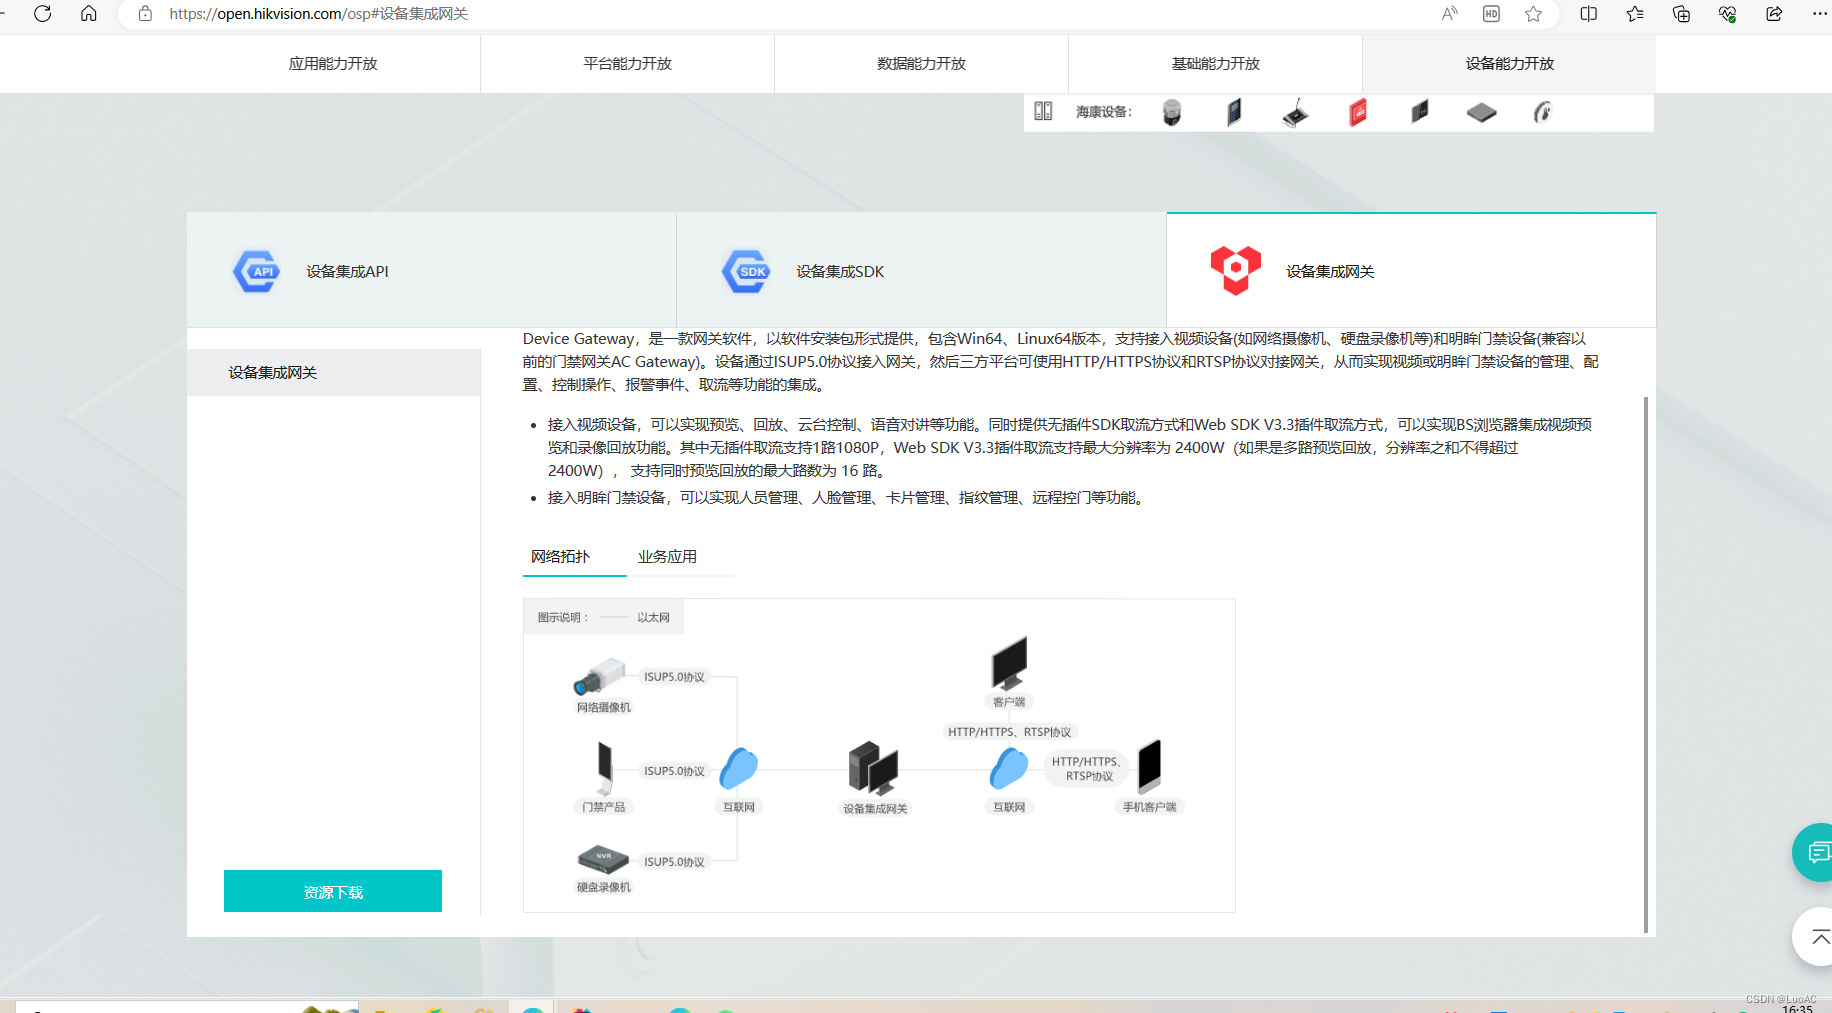Switch to the 网络拓扑 tab
This screenshot has height=1013, width=1832.
pyautogui.click(x=561, y=557)
